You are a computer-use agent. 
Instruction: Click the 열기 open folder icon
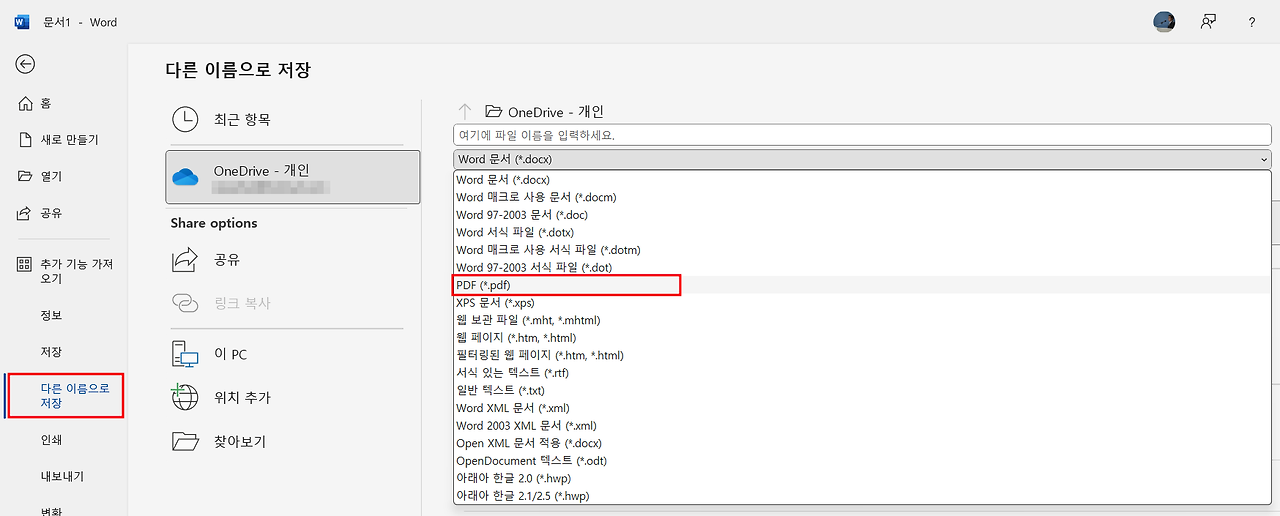tap(26, 177)
